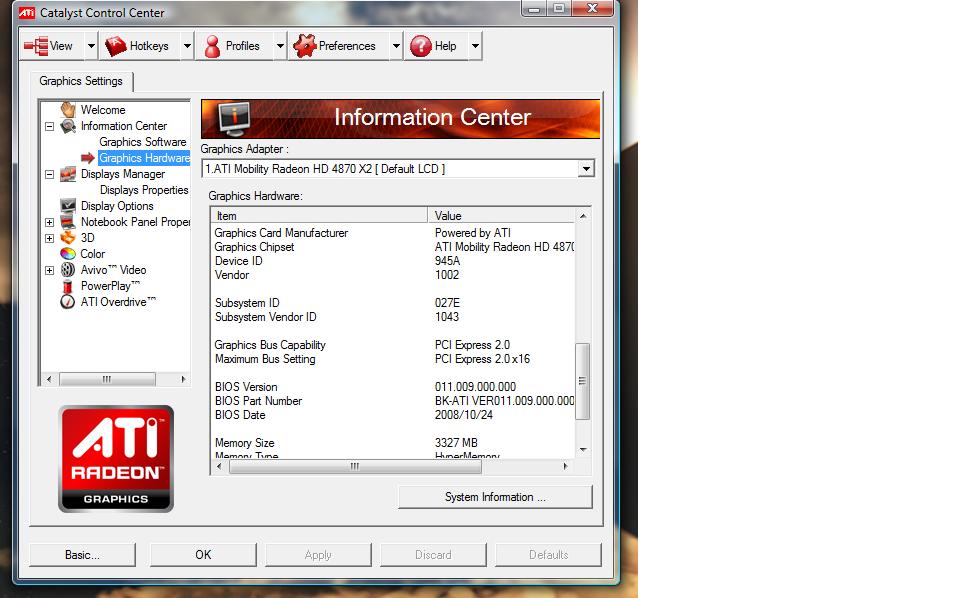Click the ATI title bar logo
The image size is (960, 598).
(x=26, y=12)
